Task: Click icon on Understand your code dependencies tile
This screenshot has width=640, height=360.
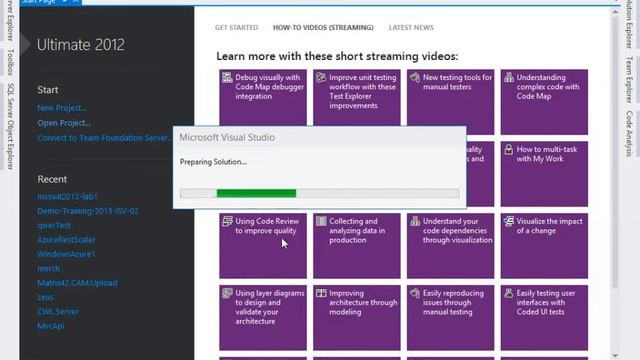Action: pyautogui.click(x=415, y=221)
